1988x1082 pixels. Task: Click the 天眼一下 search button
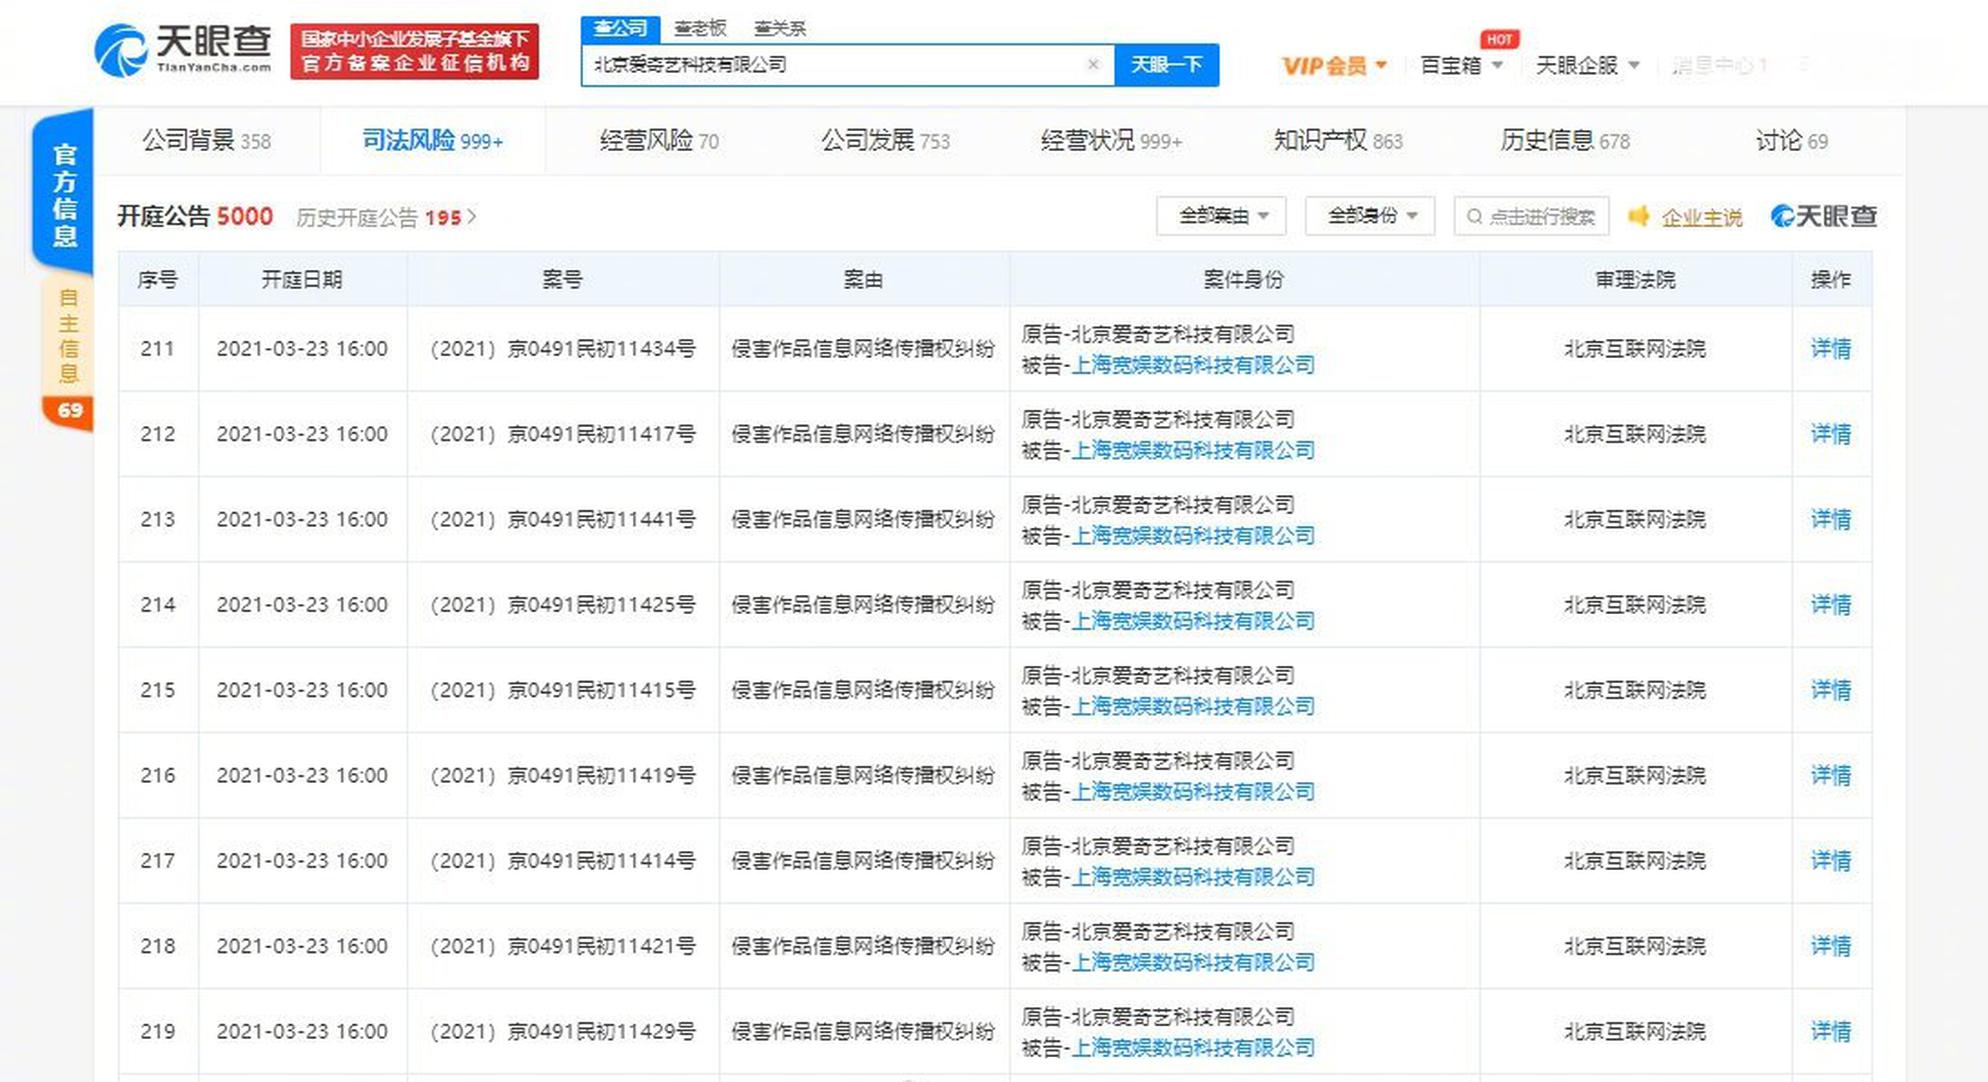1167,64
